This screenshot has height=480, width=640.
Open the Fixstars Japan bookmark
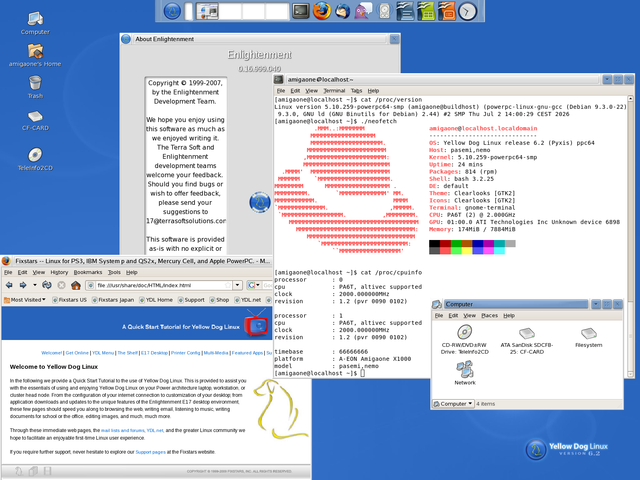[x=113, y=300]
